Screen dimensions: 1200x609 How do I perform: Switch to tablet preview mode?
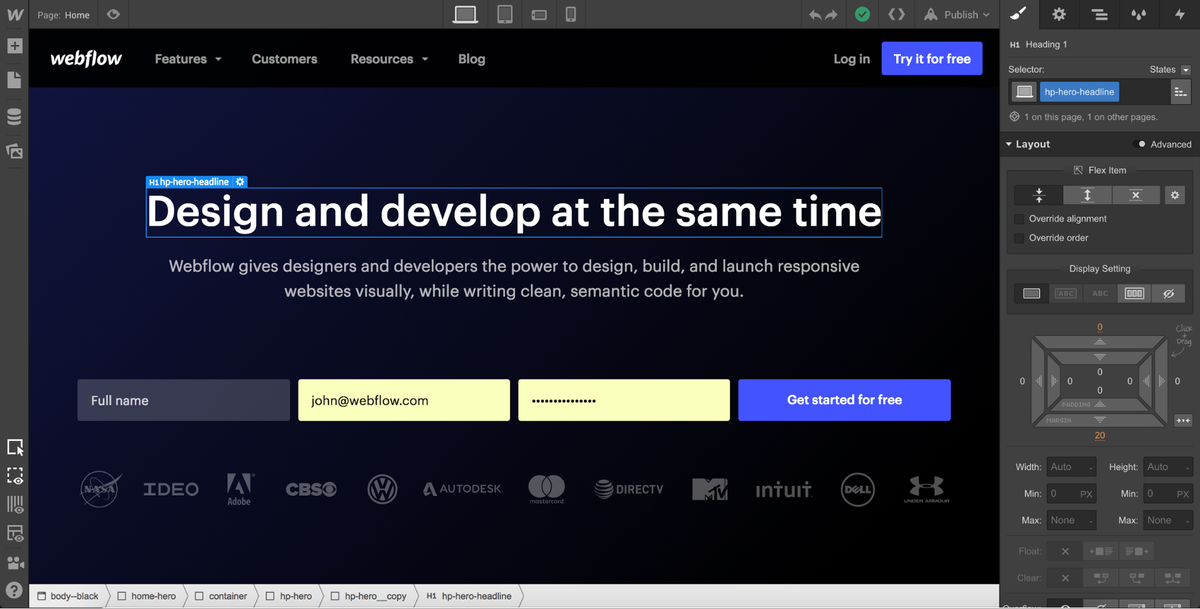pyautogui.click(x=505, y=14)
